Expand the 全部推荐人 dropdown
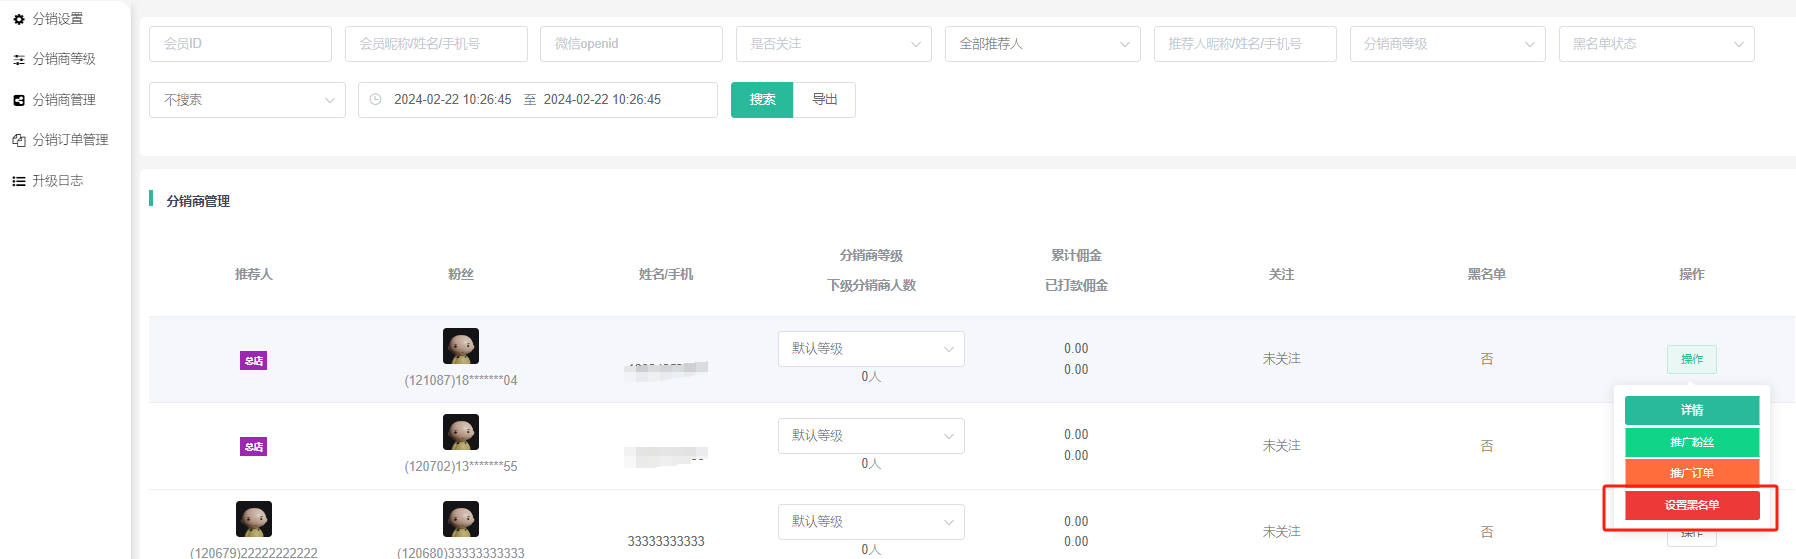The image size is (1796, 559). pyautogui.click(x=1042, y=44)
